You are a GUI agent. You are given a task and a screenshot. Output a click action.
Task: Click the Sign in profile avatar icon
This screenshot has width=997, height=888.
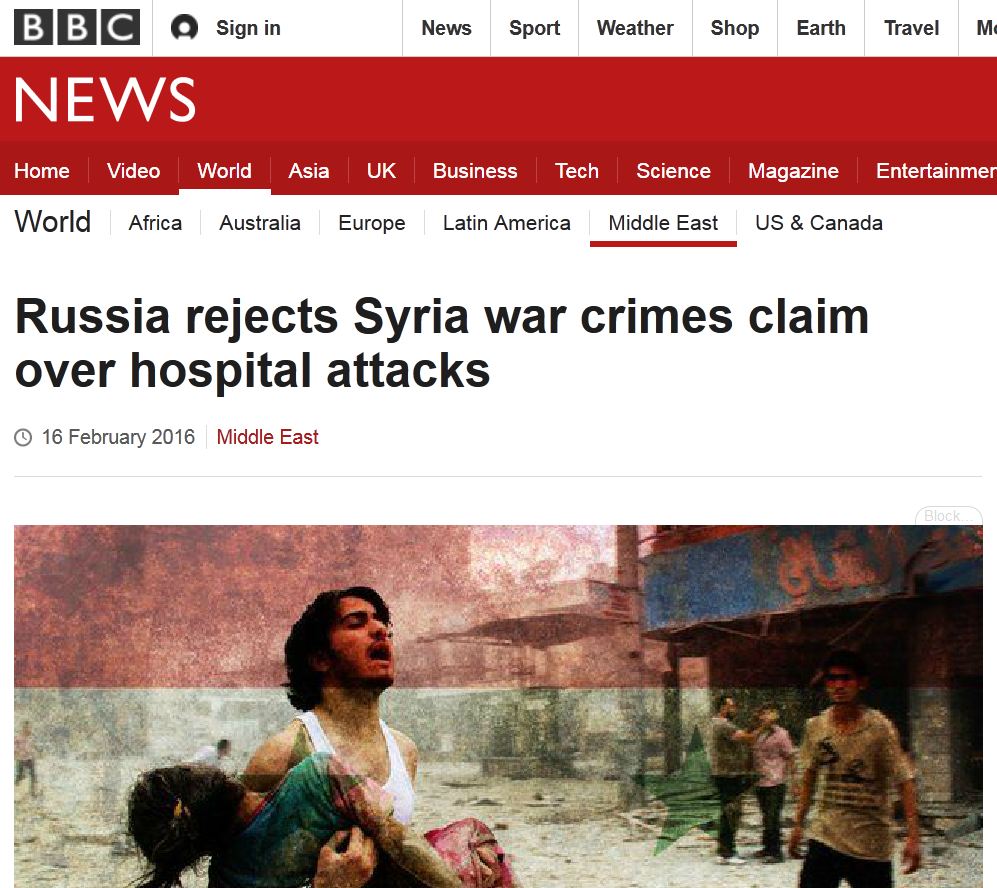[x=184, y=27]
